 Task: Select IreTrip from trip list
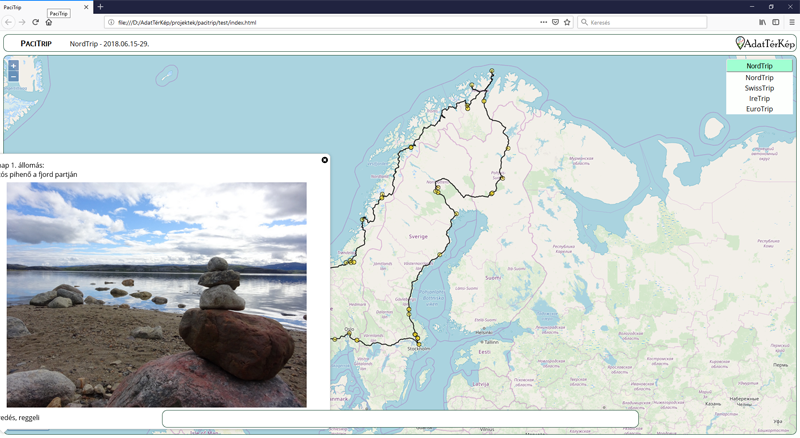tap(759, 99)
